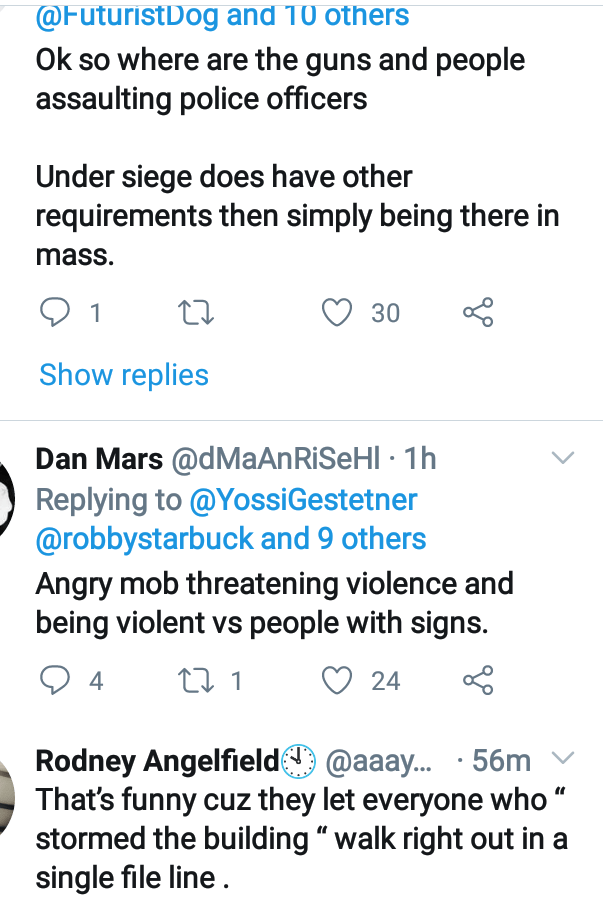
Task: Like the tweet with 30 likes
Action: pyautogui.click(x=338, y=313)
